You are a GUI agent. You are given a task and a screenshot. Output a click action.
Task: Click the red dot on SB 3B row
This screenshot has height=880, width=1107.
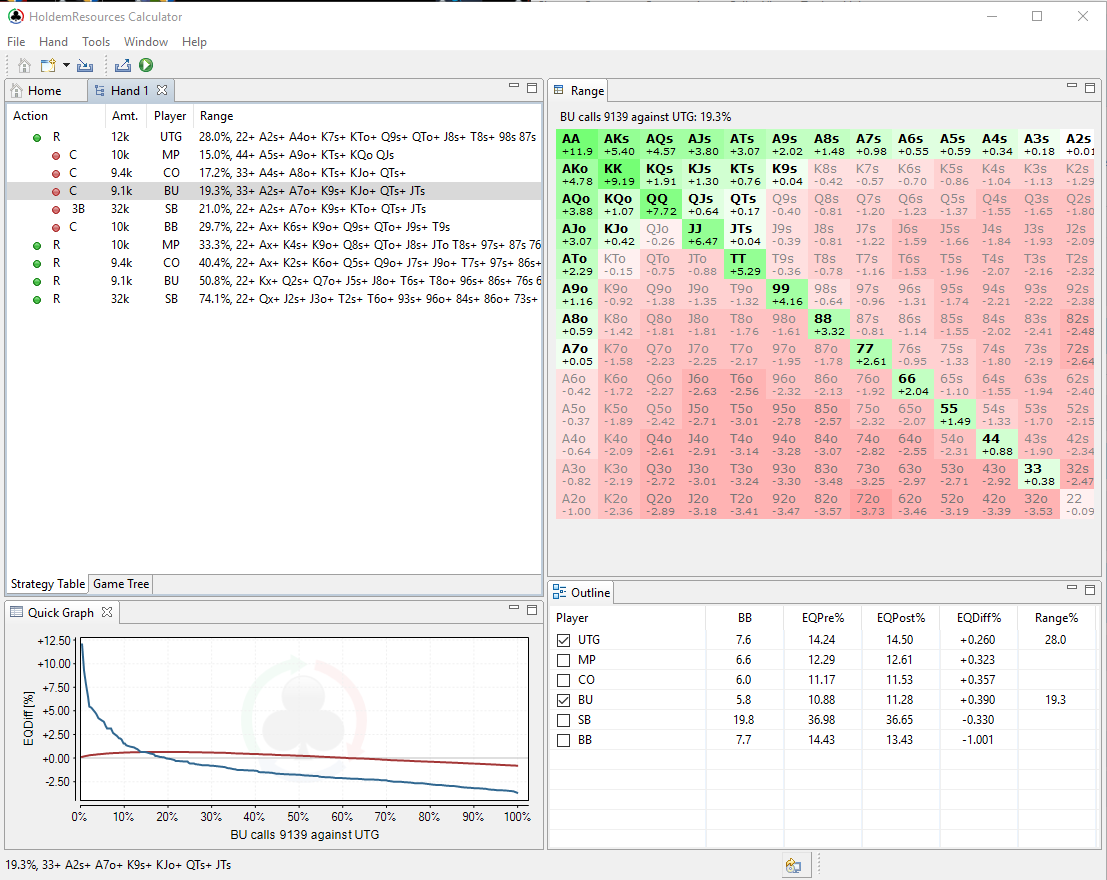pyautogui.click(x=56, y=210)
